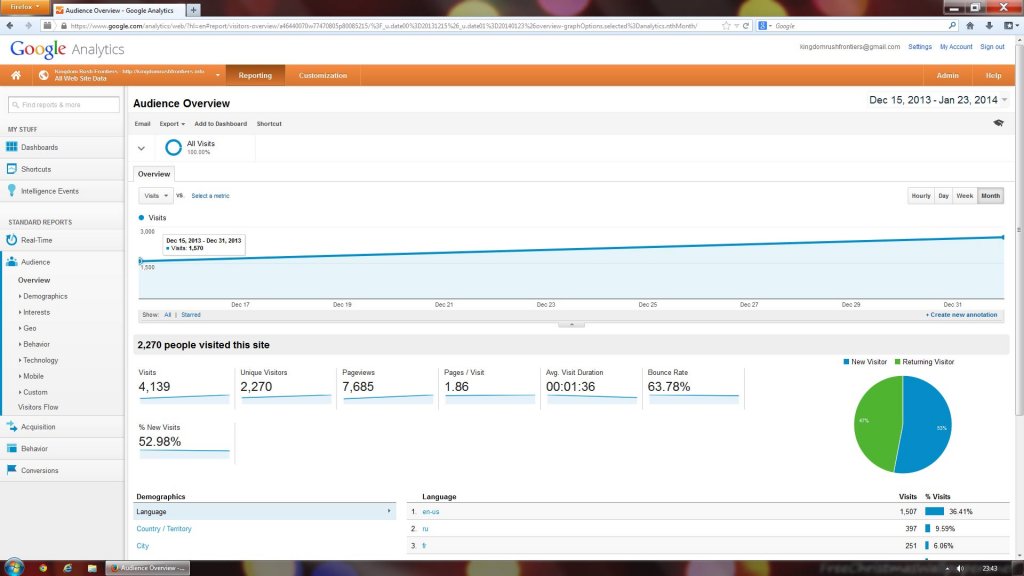Viewport: 1024px width, 576px height.
Task: Click the Conversions flag icon
Action: pos(12,470)
